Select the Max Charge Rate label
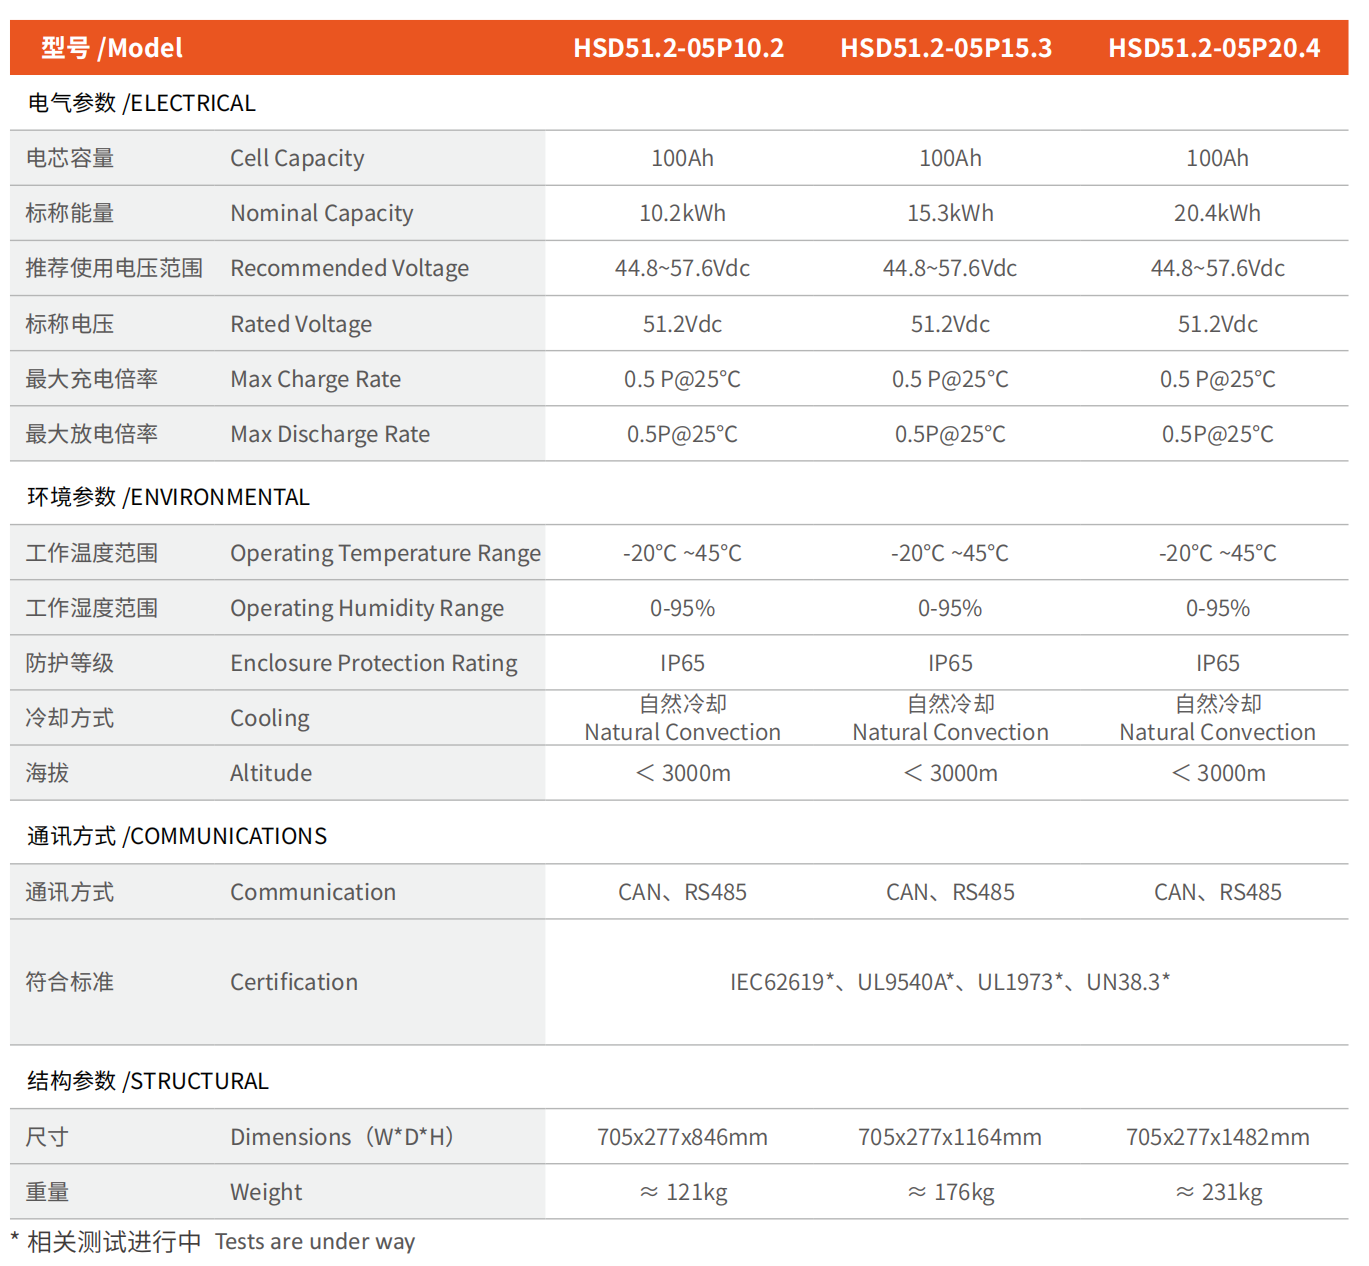 click(x=316, y=379)
